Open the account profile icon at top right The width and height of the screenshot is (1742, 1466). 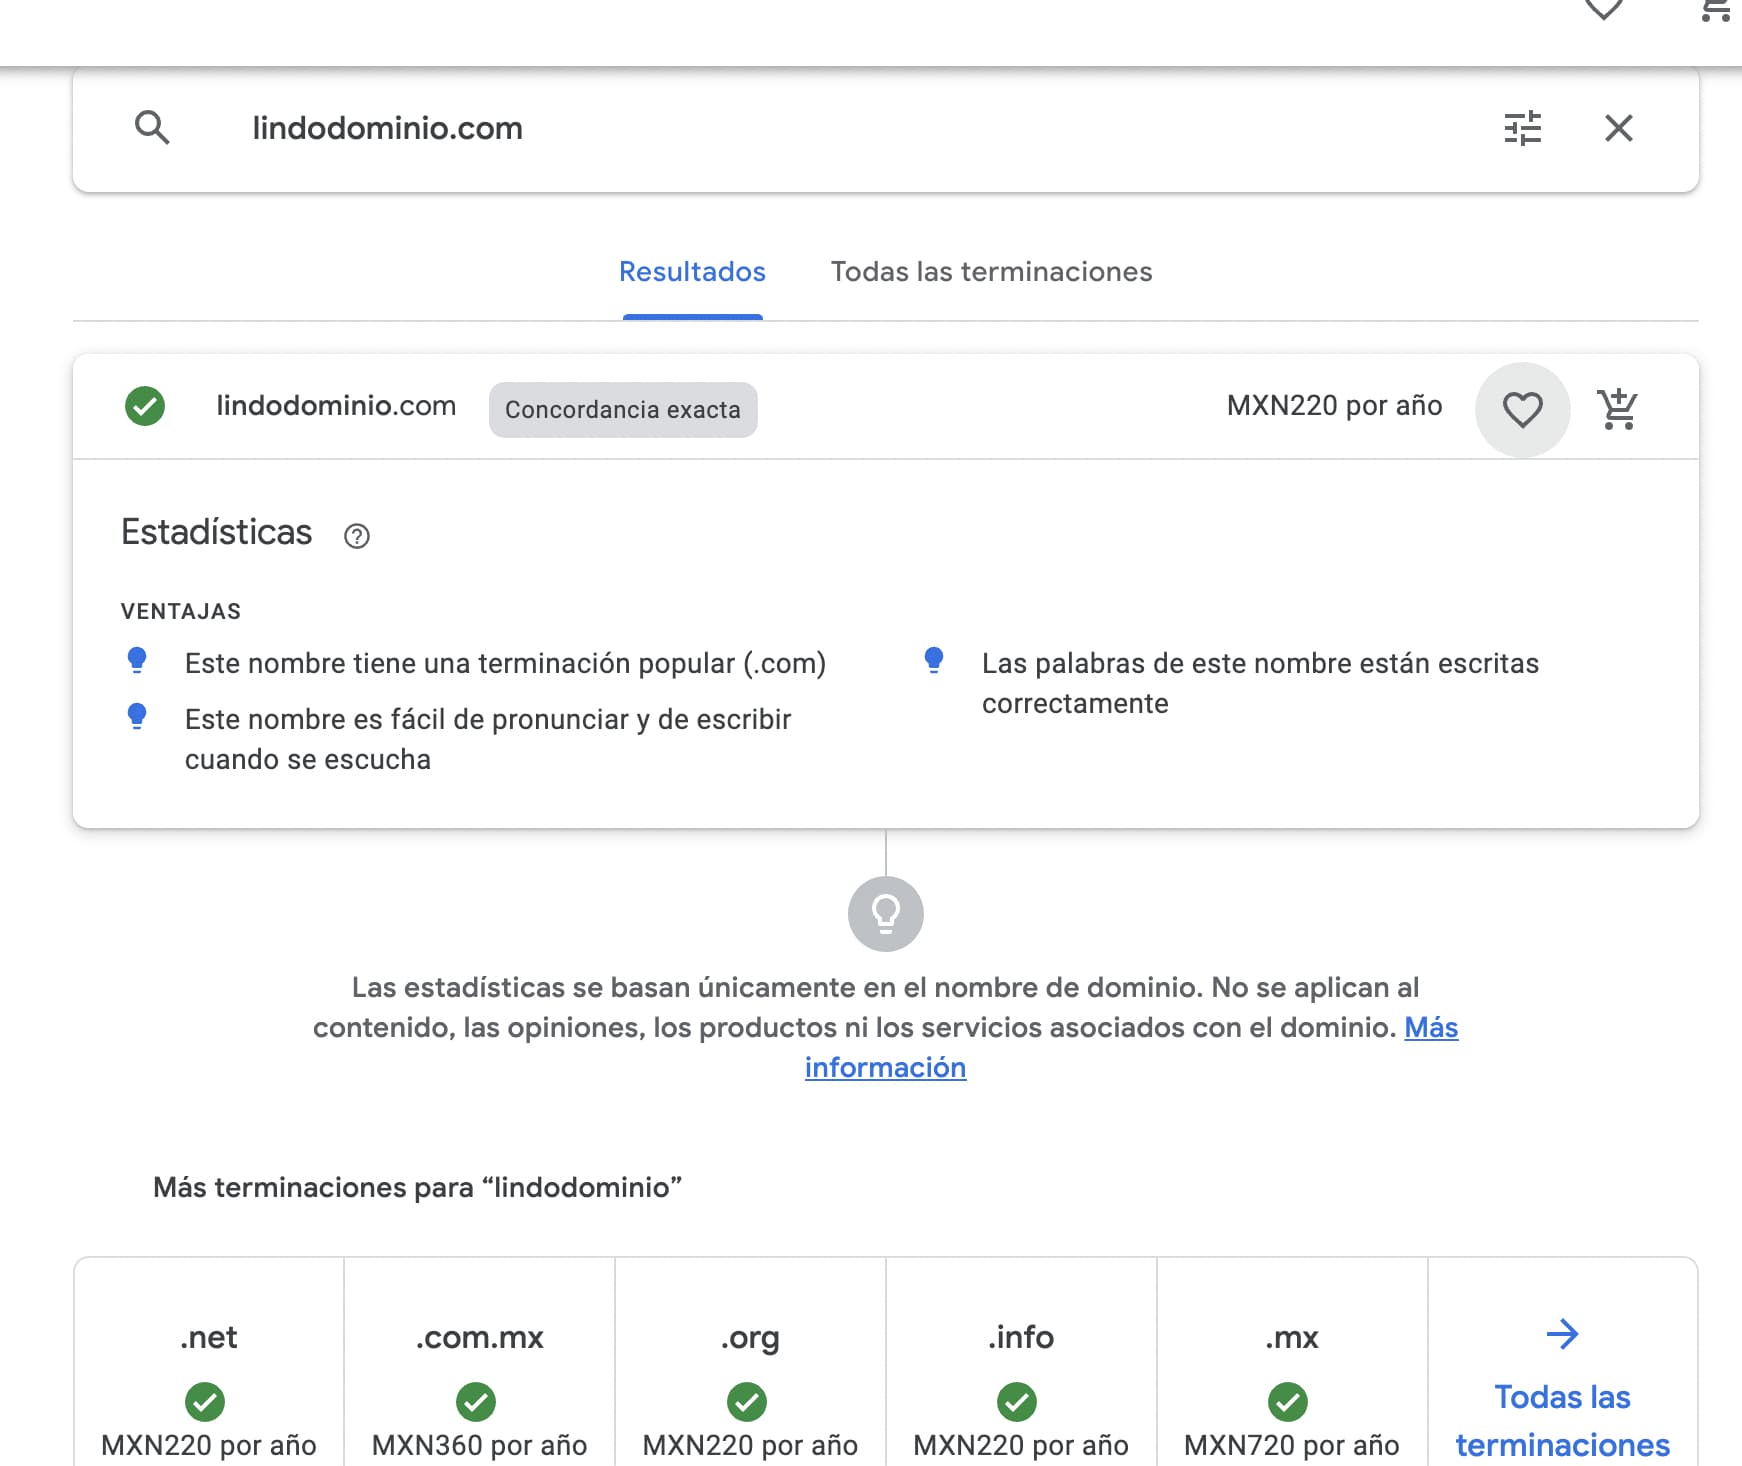pyautogui.click(x=1718, y=10)
